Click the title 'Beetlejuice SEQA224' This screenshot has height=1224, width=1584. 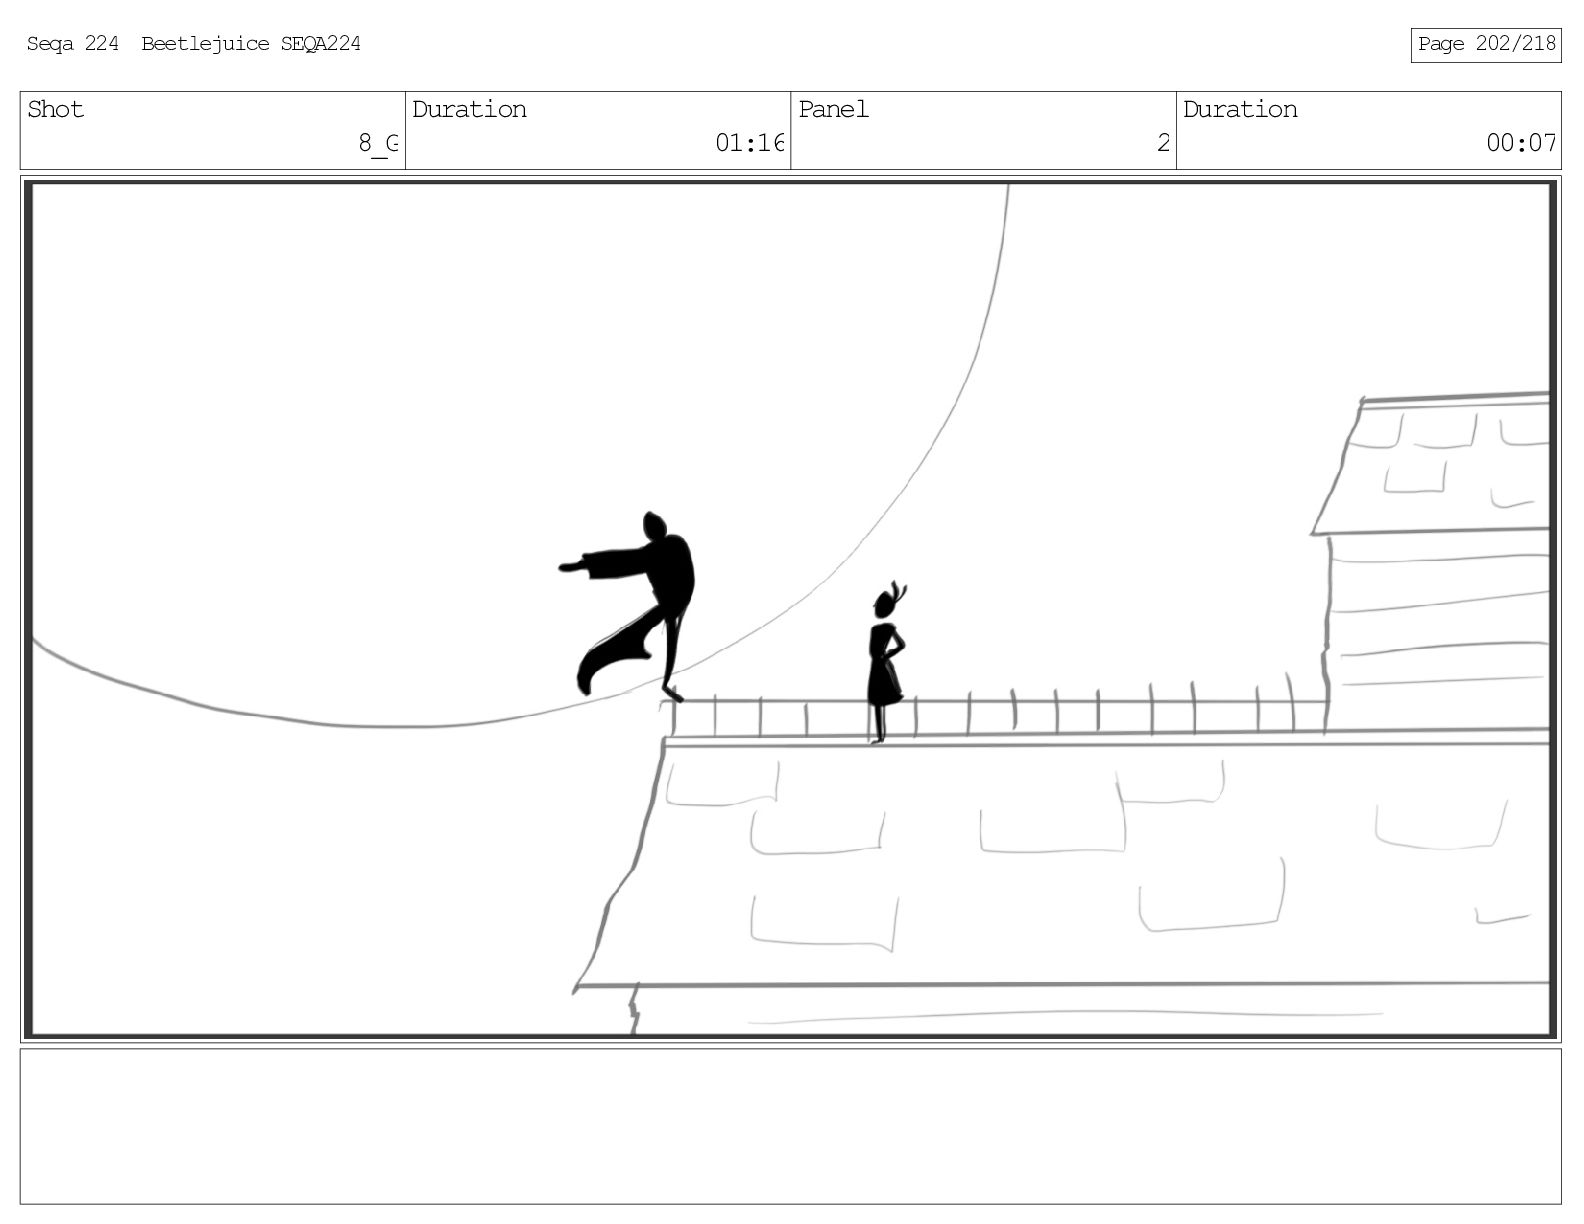pyautogui.click(x=251, y=44)
